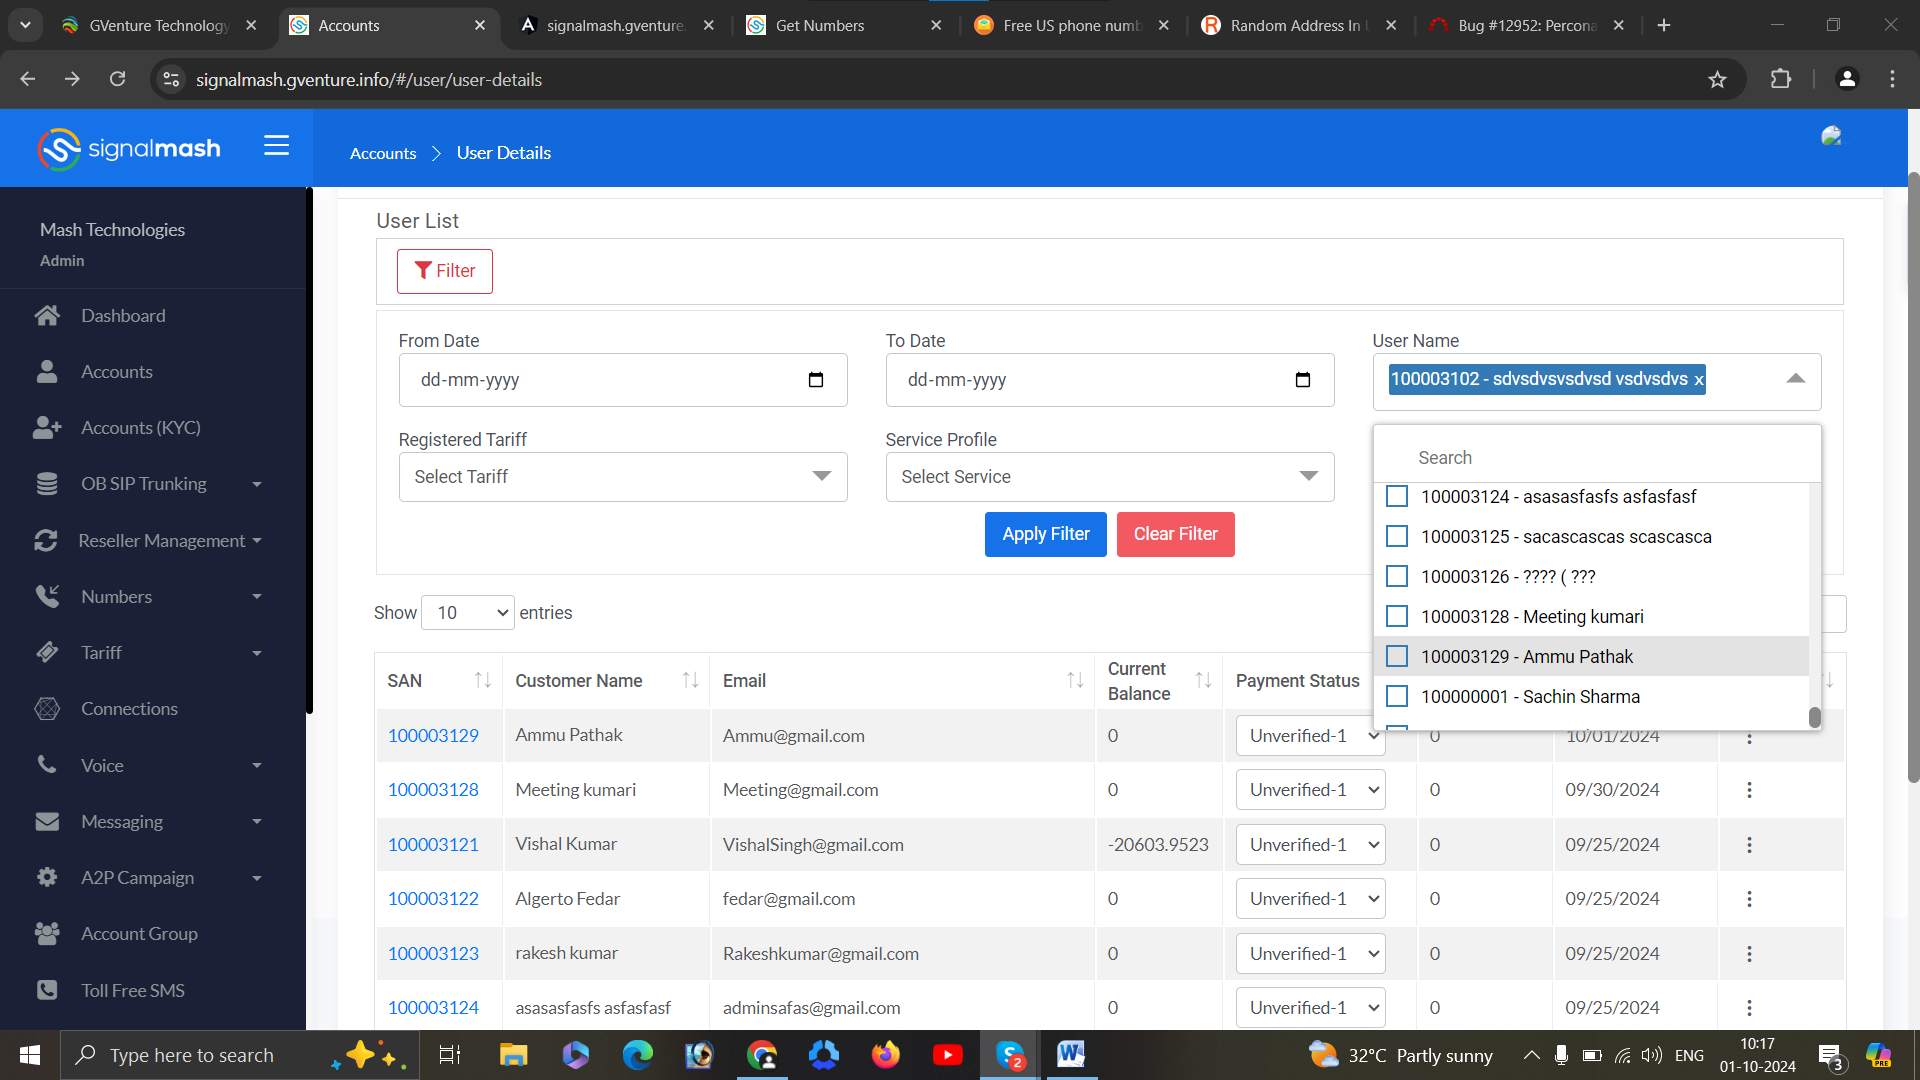The height and width of the screenshot is (1080, 1920).
Task: Switch to the Get Numbers browser tab
Action: point(819,26)
